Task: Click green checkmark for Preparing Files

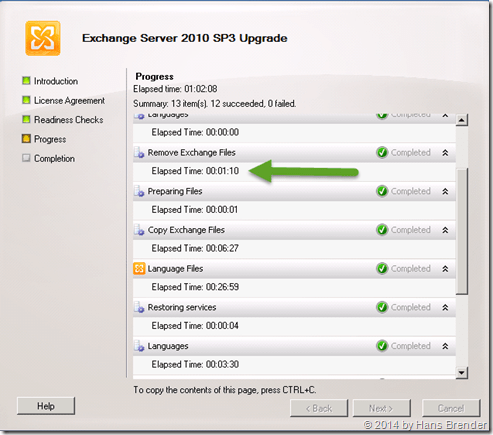Action: point(382,191)
